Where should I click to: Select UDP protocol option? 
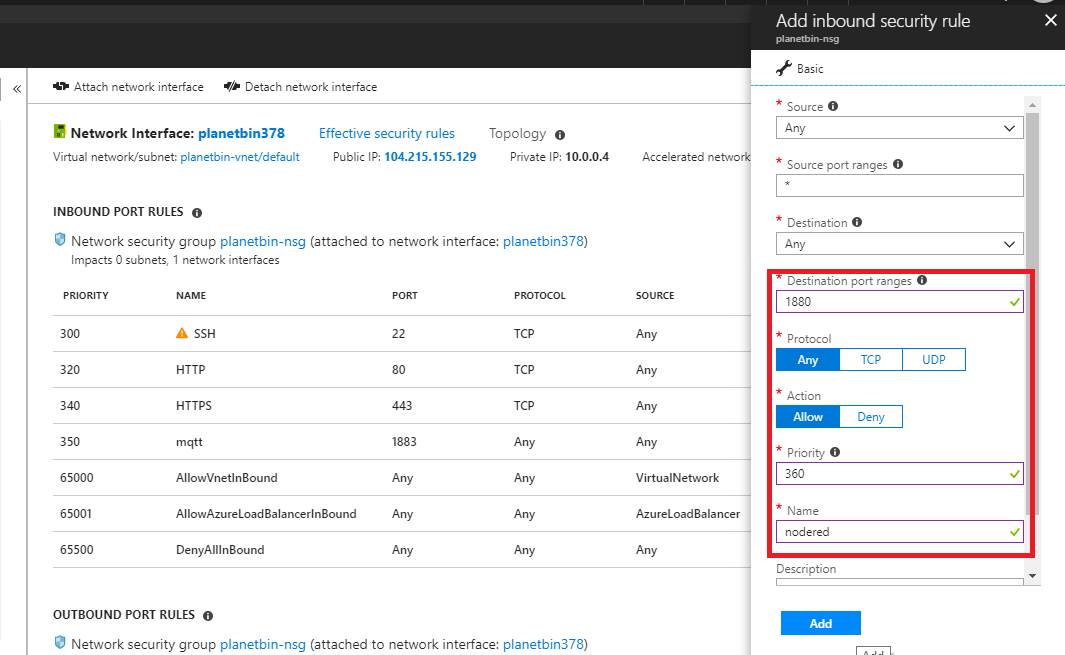coord(934,359)
